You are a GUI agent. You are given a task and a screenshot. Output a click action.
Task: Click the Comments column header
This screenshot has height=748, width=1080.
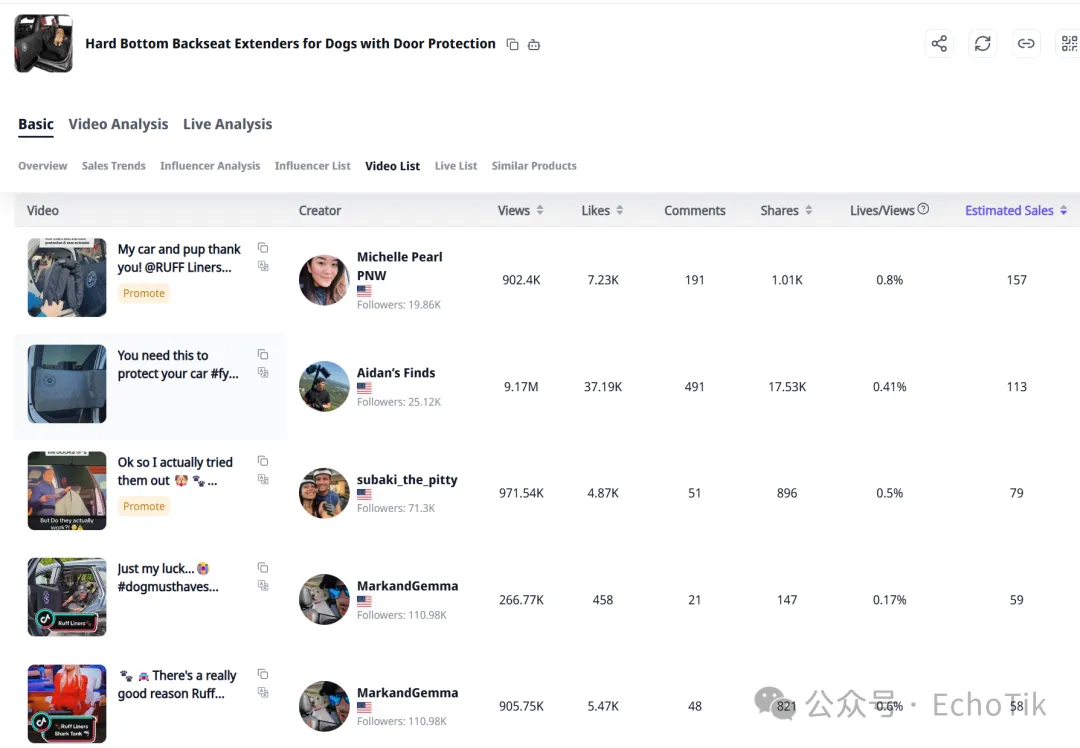click(694, 211)
